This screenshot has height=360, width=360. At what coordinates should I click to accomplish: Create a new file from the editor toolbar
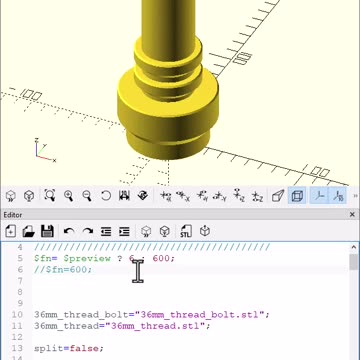tap(11, 231)
